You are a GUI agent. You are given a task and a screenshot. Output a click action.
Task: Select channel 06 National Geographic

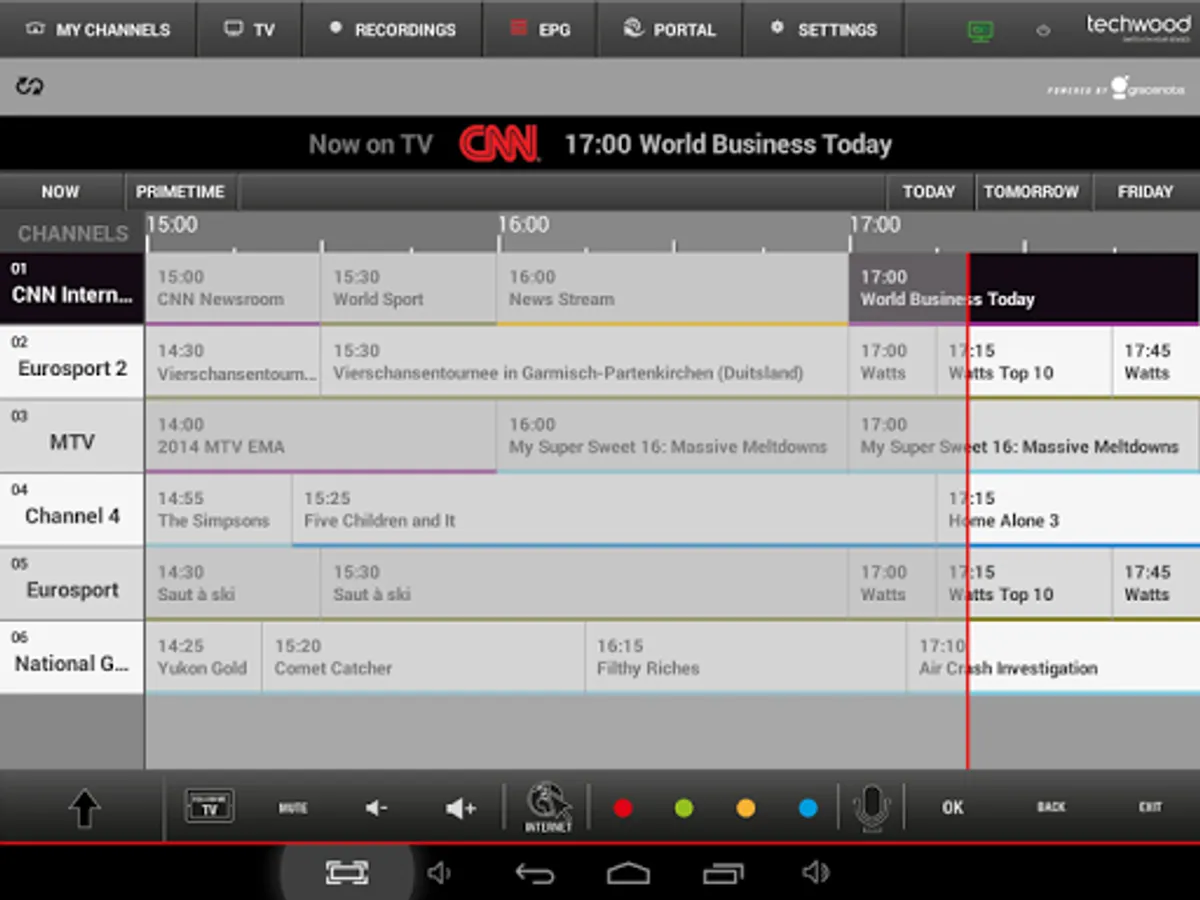tap(72, 657)
